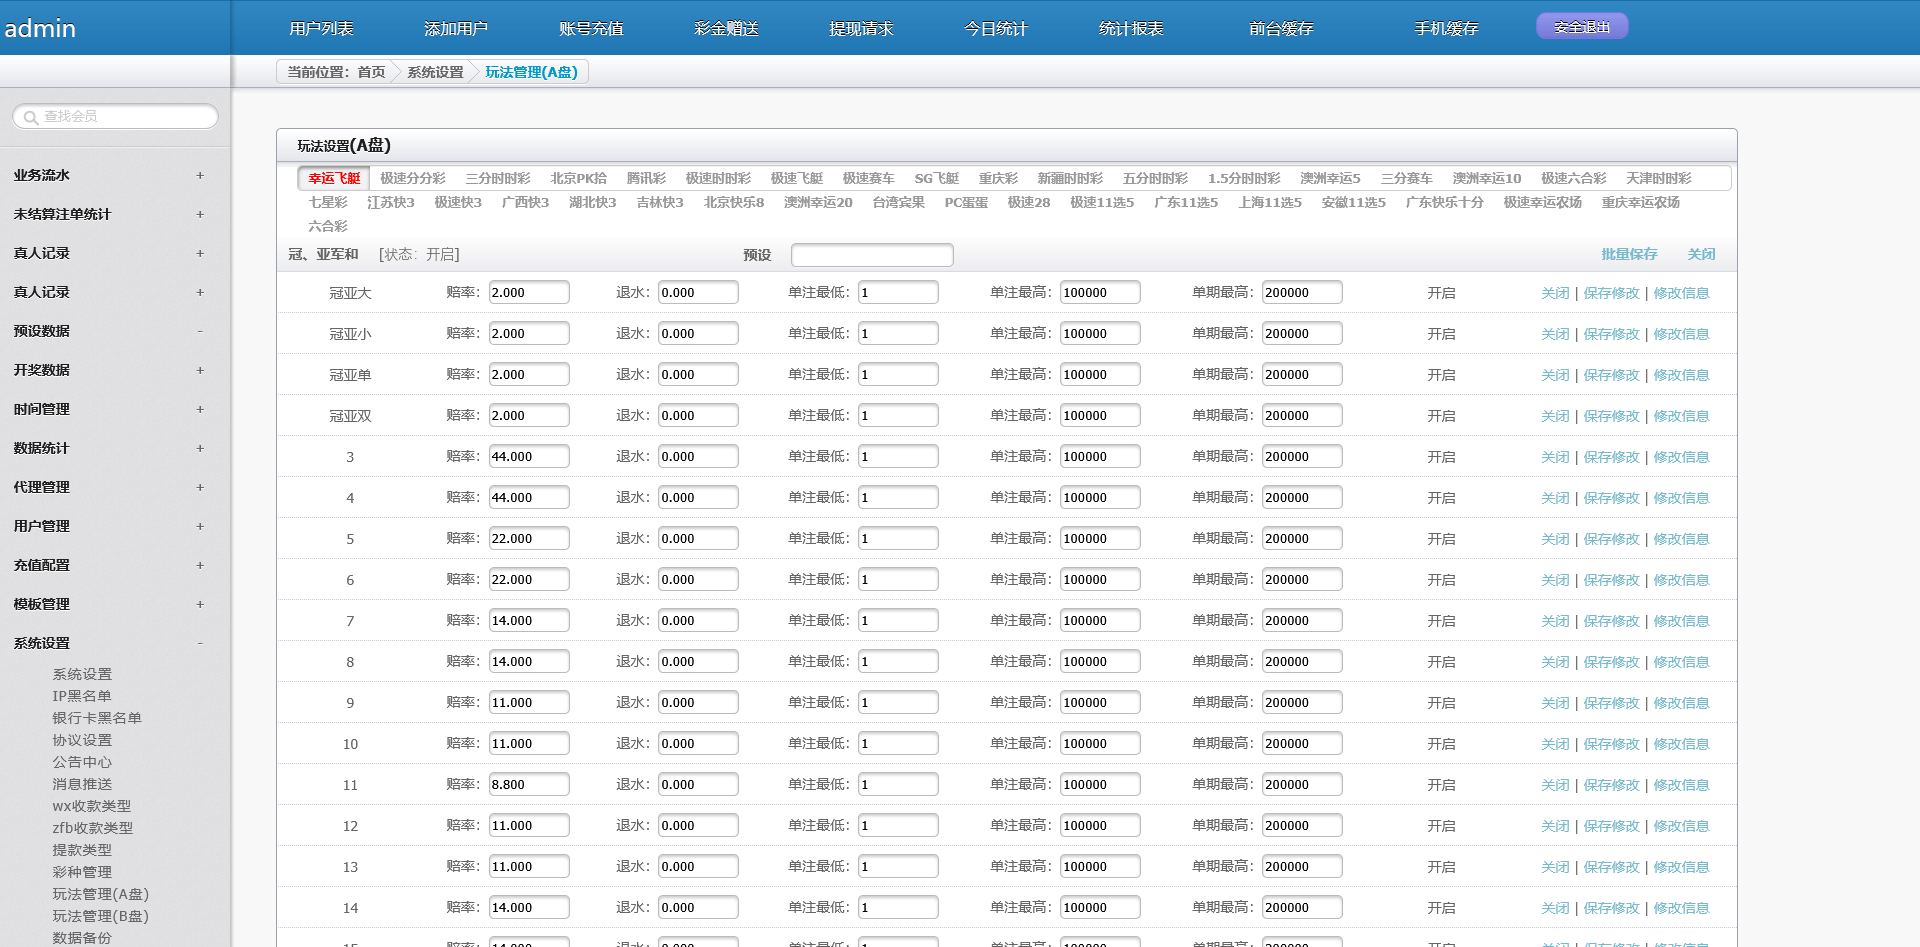
Task: Expand the 充值配置 sidebar menu
Action: 199,565
